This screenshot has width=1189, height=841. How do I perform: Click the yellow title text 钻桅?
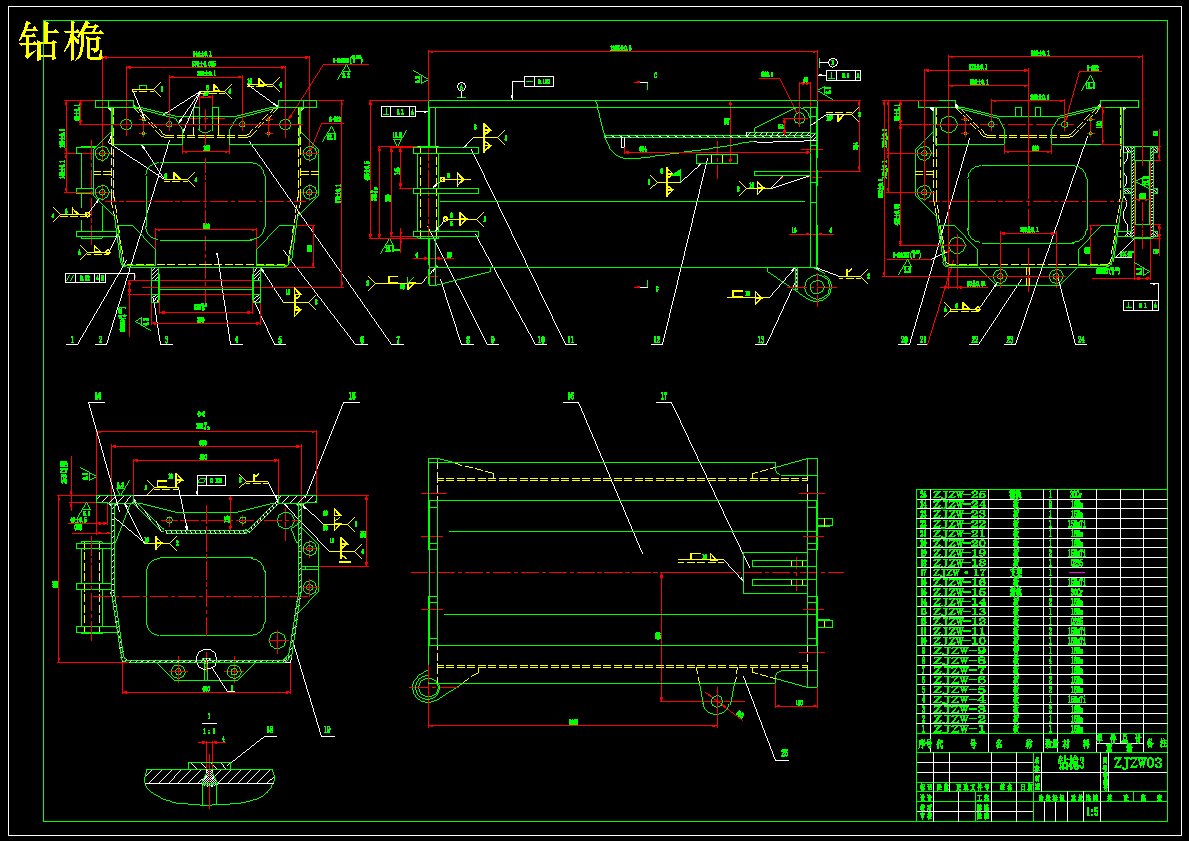coord(61,41)
